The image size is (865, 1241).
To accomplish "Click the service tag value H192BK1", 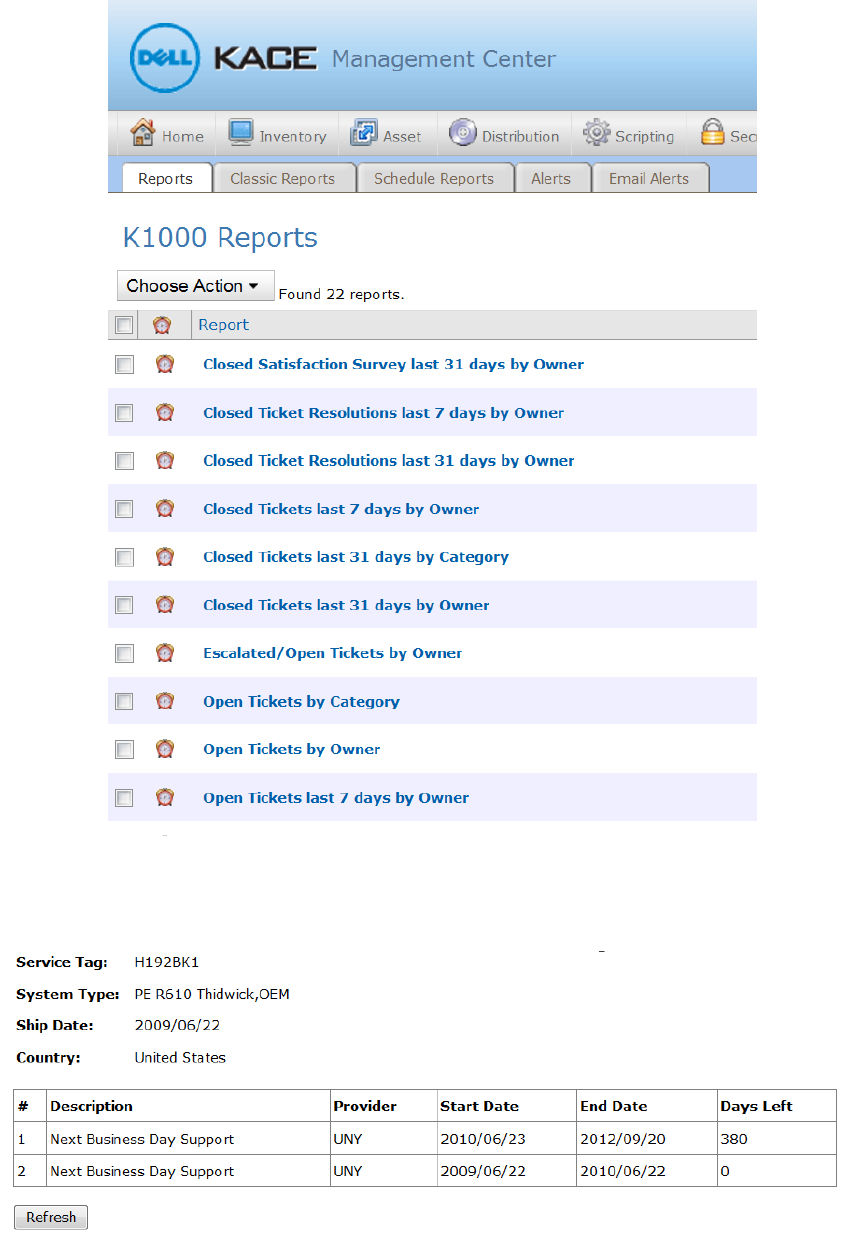I will pyautogui.click(x=167, y=962).
